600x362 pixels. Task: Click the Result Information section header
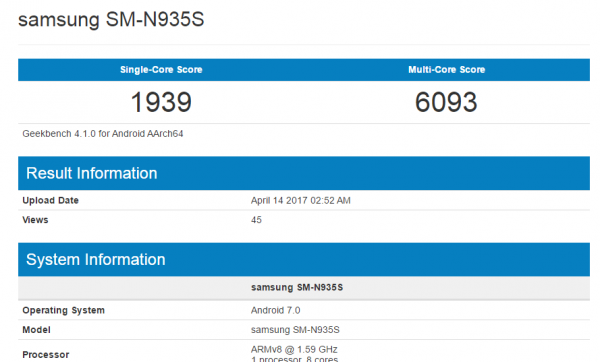coord(304,173)
